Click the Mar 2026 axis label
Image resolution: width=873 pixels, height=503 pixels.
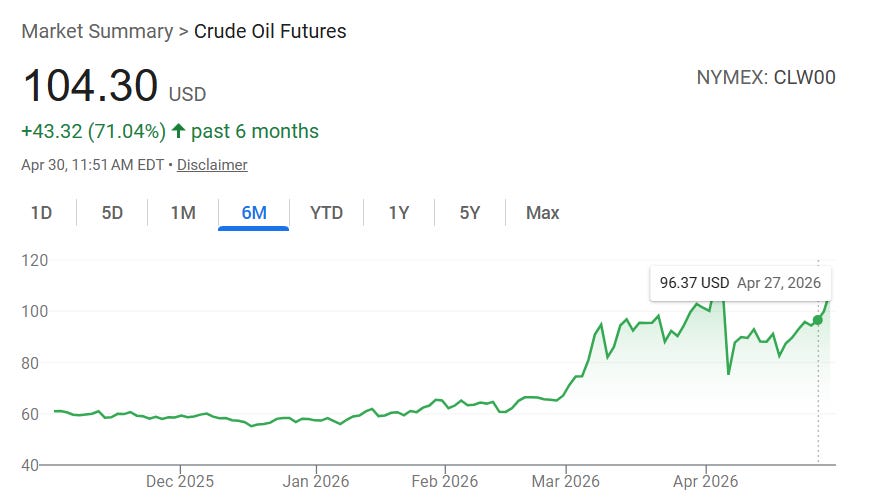pyautogui.click(x=566, y=481)
